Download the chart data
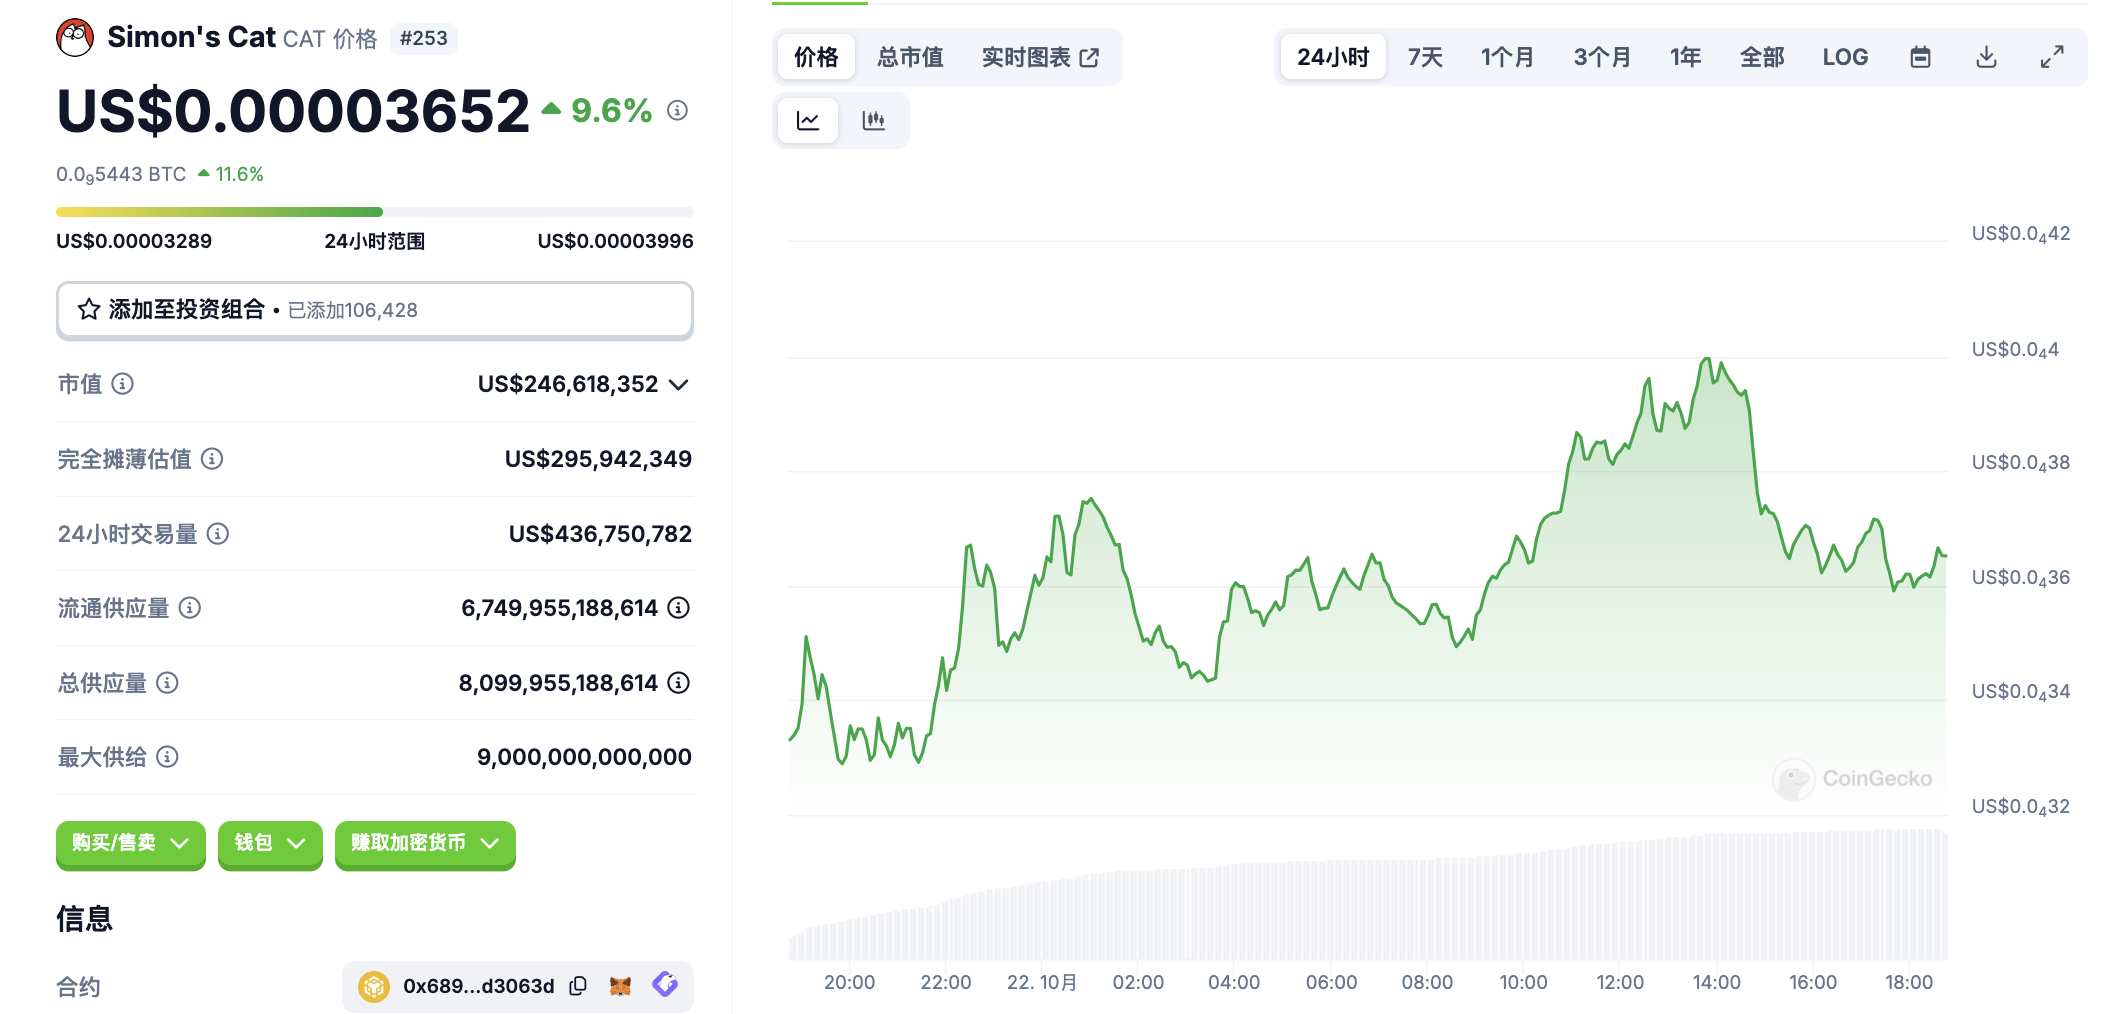 [x=1986, y=57]
